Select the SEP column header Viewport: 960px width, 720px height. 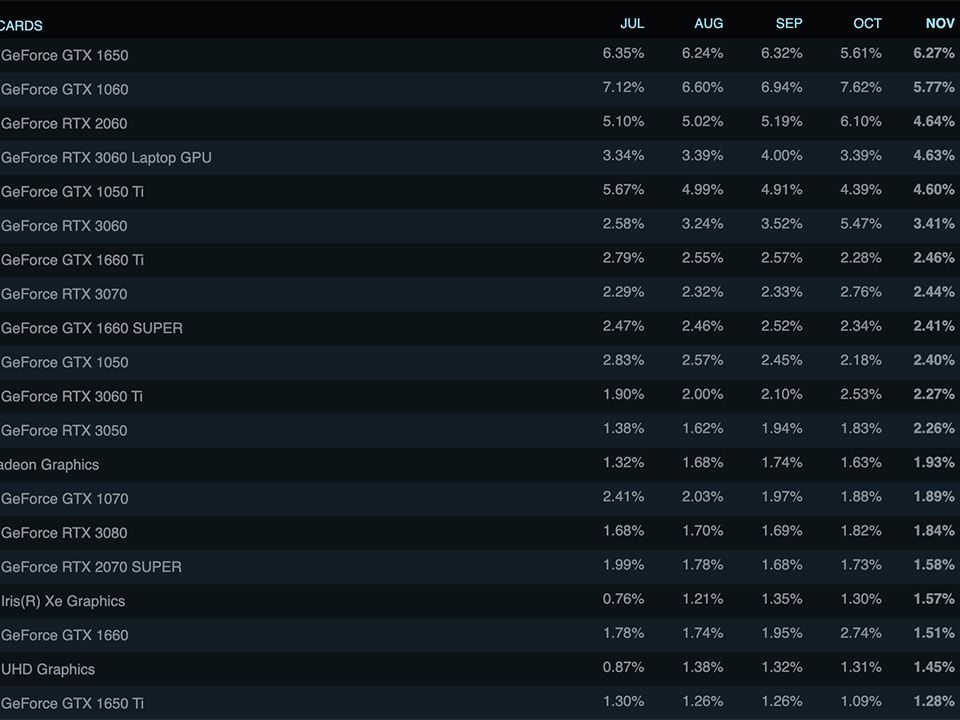(x=788, y=23)
